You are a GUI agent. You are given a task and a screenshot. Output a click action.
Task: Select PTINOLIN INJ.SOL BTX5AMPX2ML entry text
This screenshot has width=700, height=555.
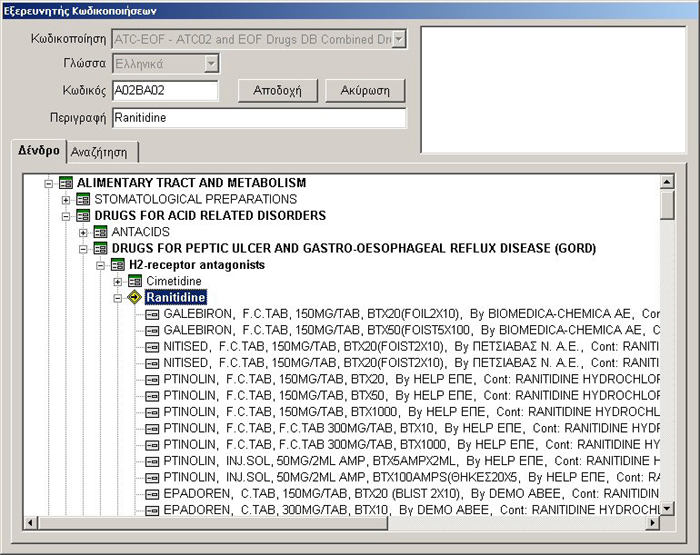[411, 461]
